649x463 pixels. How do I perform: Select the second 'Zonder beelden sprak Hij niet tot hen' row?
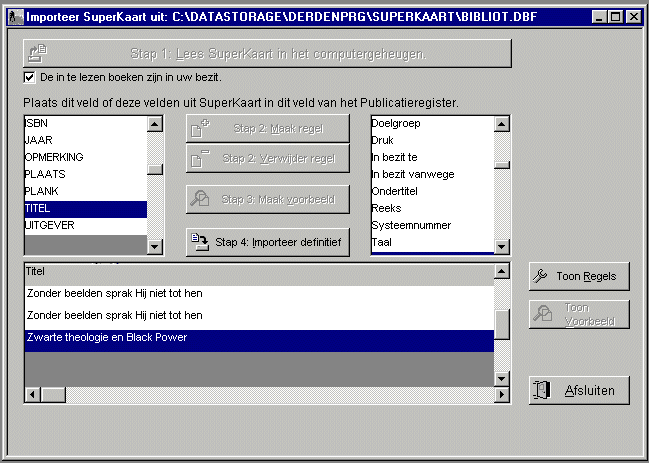pos(259,319)
